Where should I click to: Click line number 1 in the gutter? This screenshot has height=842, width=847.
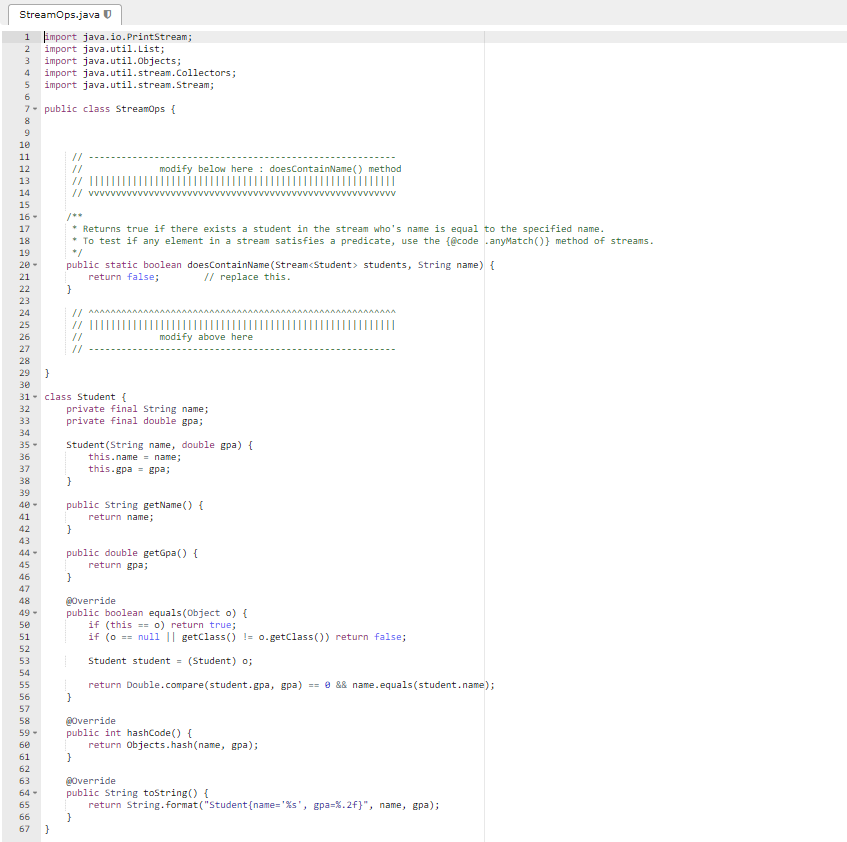coord(26,37)
